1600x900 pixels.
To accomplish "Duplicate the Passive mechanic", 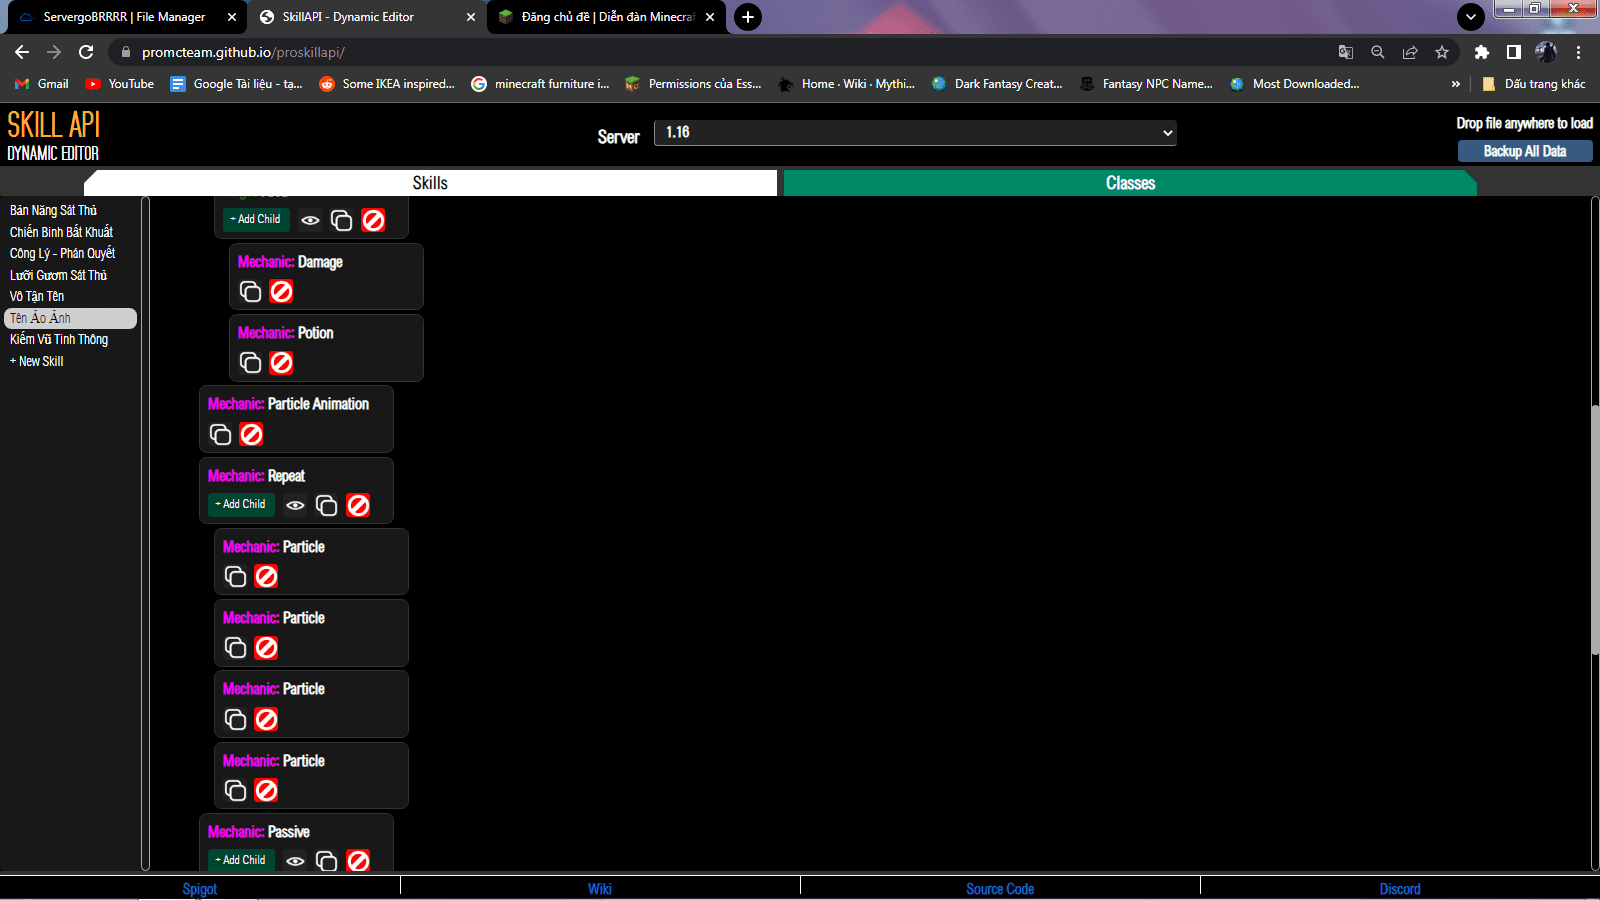I will 326,861.
